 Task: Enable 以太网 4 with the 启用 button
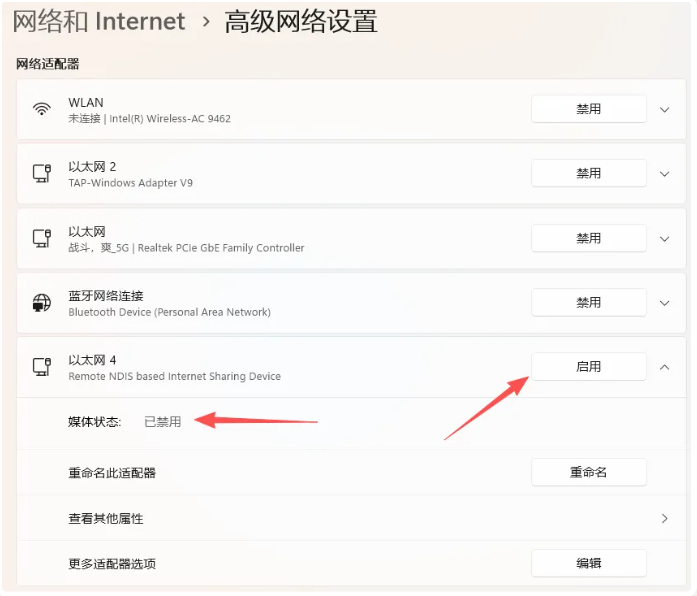(589, 367)
